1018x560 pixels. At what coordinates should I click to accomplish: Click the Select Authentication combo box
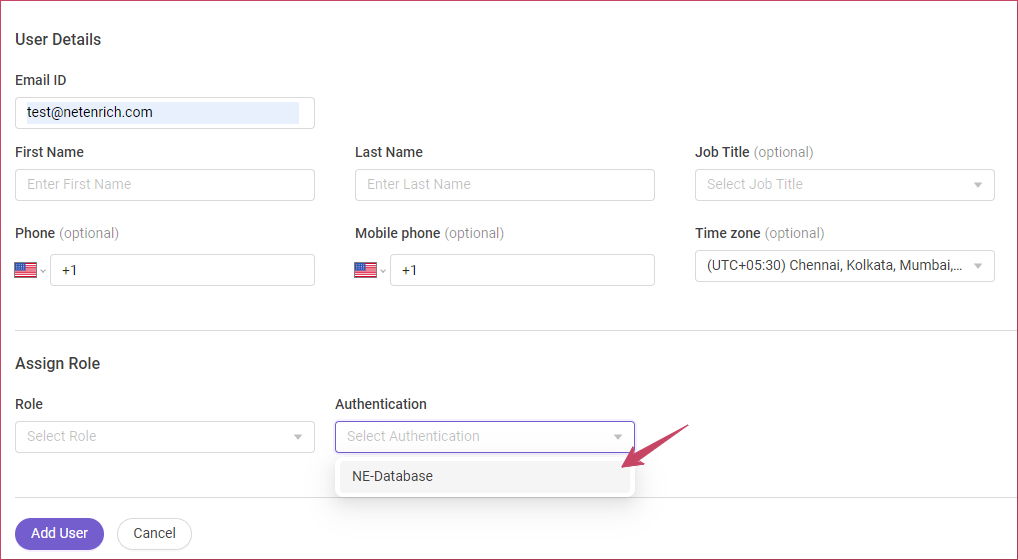click(485, 437)
